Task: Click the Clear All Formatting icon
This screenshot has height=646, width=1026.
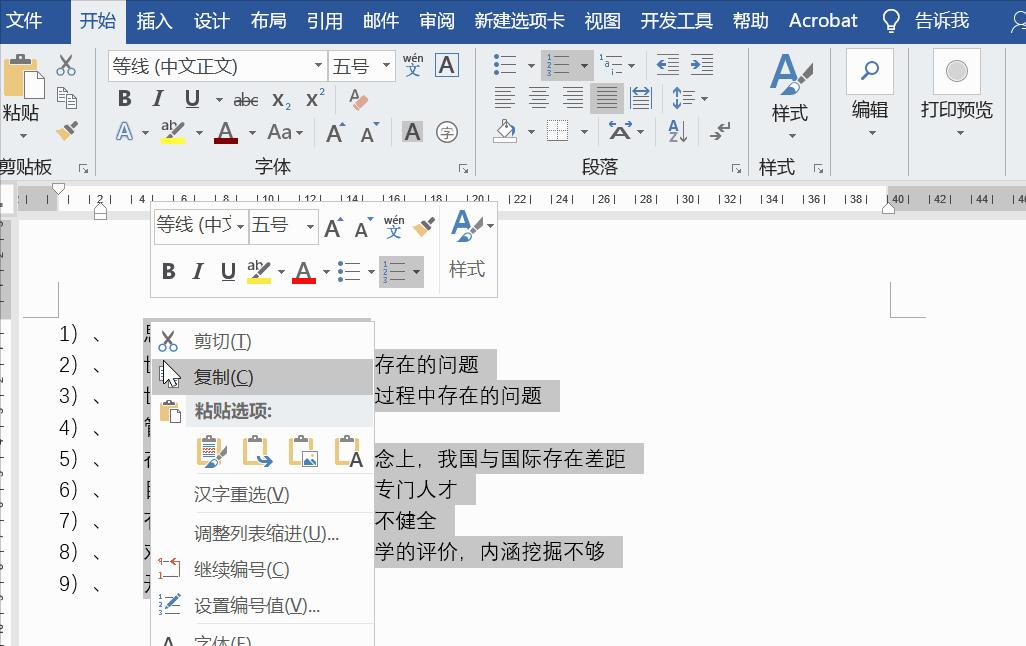Action: coord(357,98)
